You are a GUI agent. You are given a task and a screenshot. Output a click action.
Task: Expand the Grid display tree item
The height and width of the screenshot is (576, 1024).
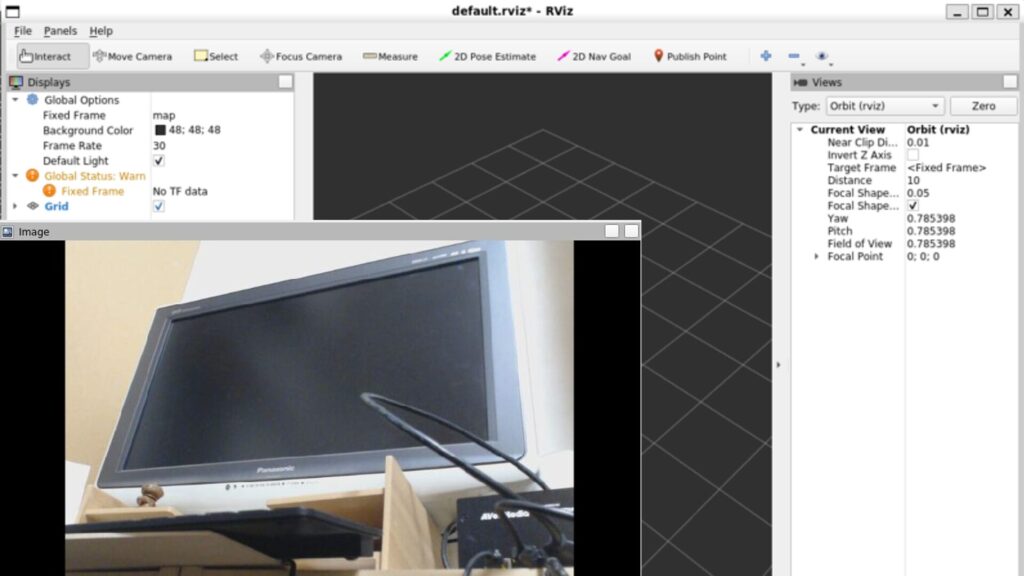click(15, 206)
